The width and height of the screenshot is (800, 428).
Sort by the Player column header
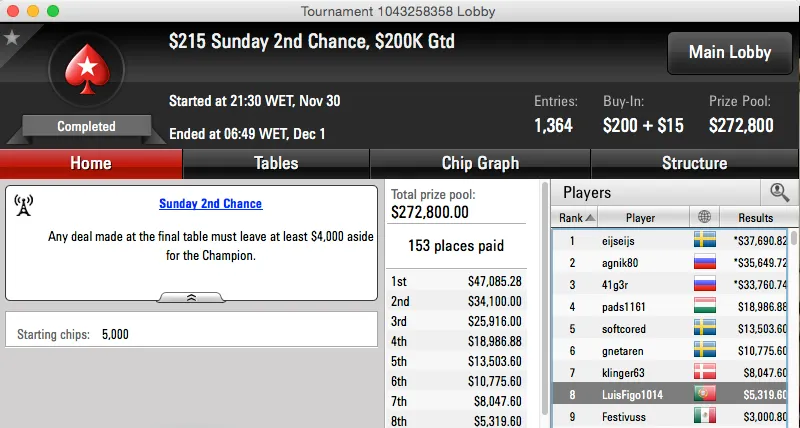tap(640, 217)
